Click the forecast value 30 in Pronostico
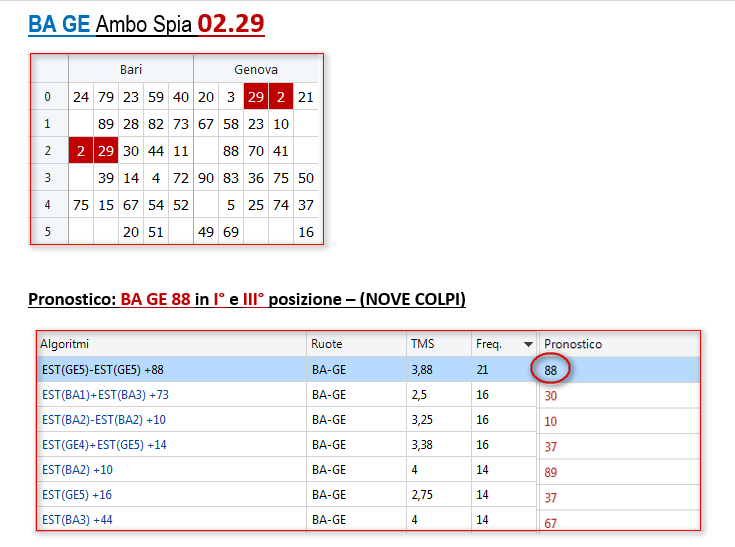Viewport: 735px width, 547px height. (550, 396)
